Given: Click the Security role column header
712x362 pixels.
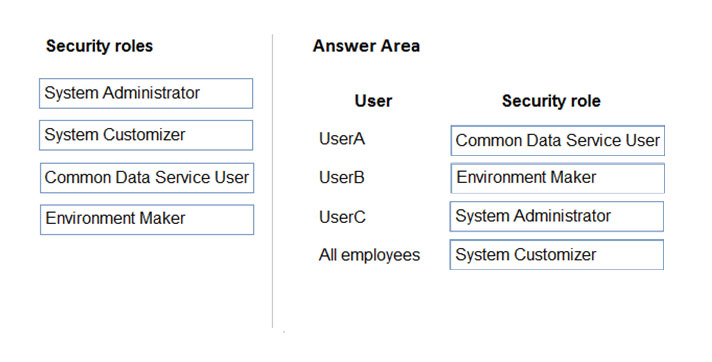Looking at the screenshot, I should [551, 101].
